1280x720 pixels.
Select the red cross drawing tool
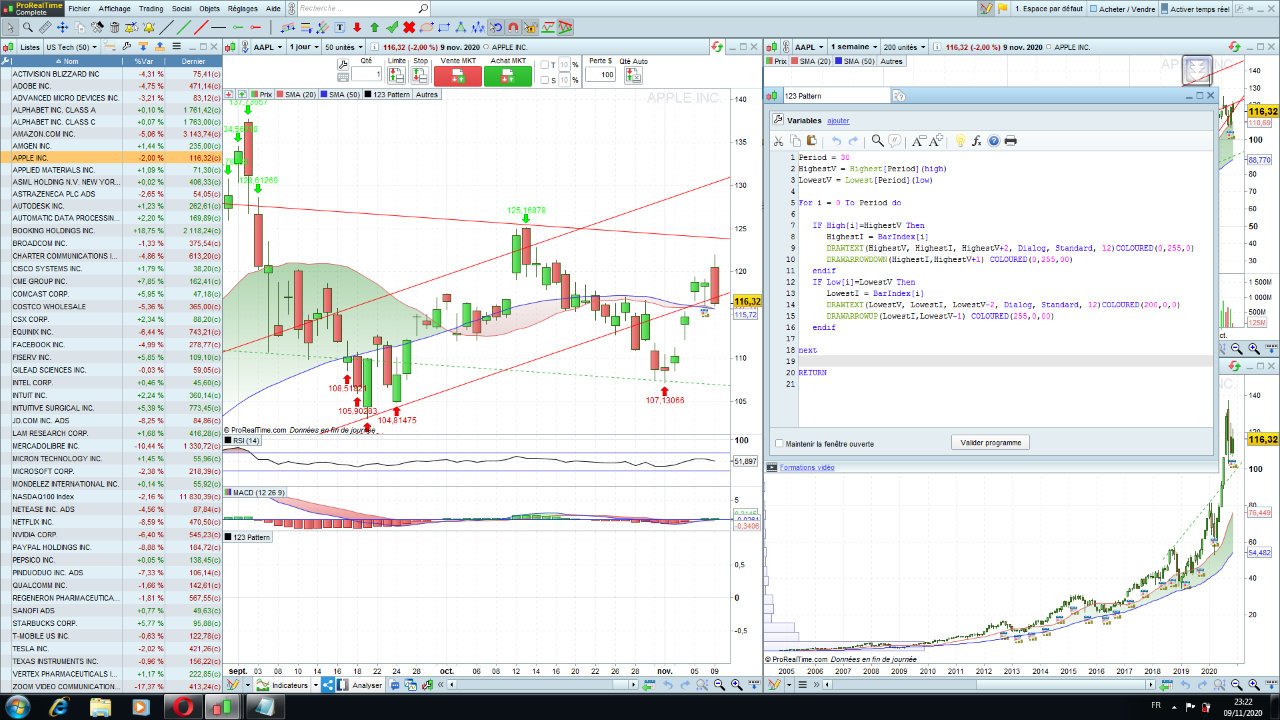tap(409, 27)
